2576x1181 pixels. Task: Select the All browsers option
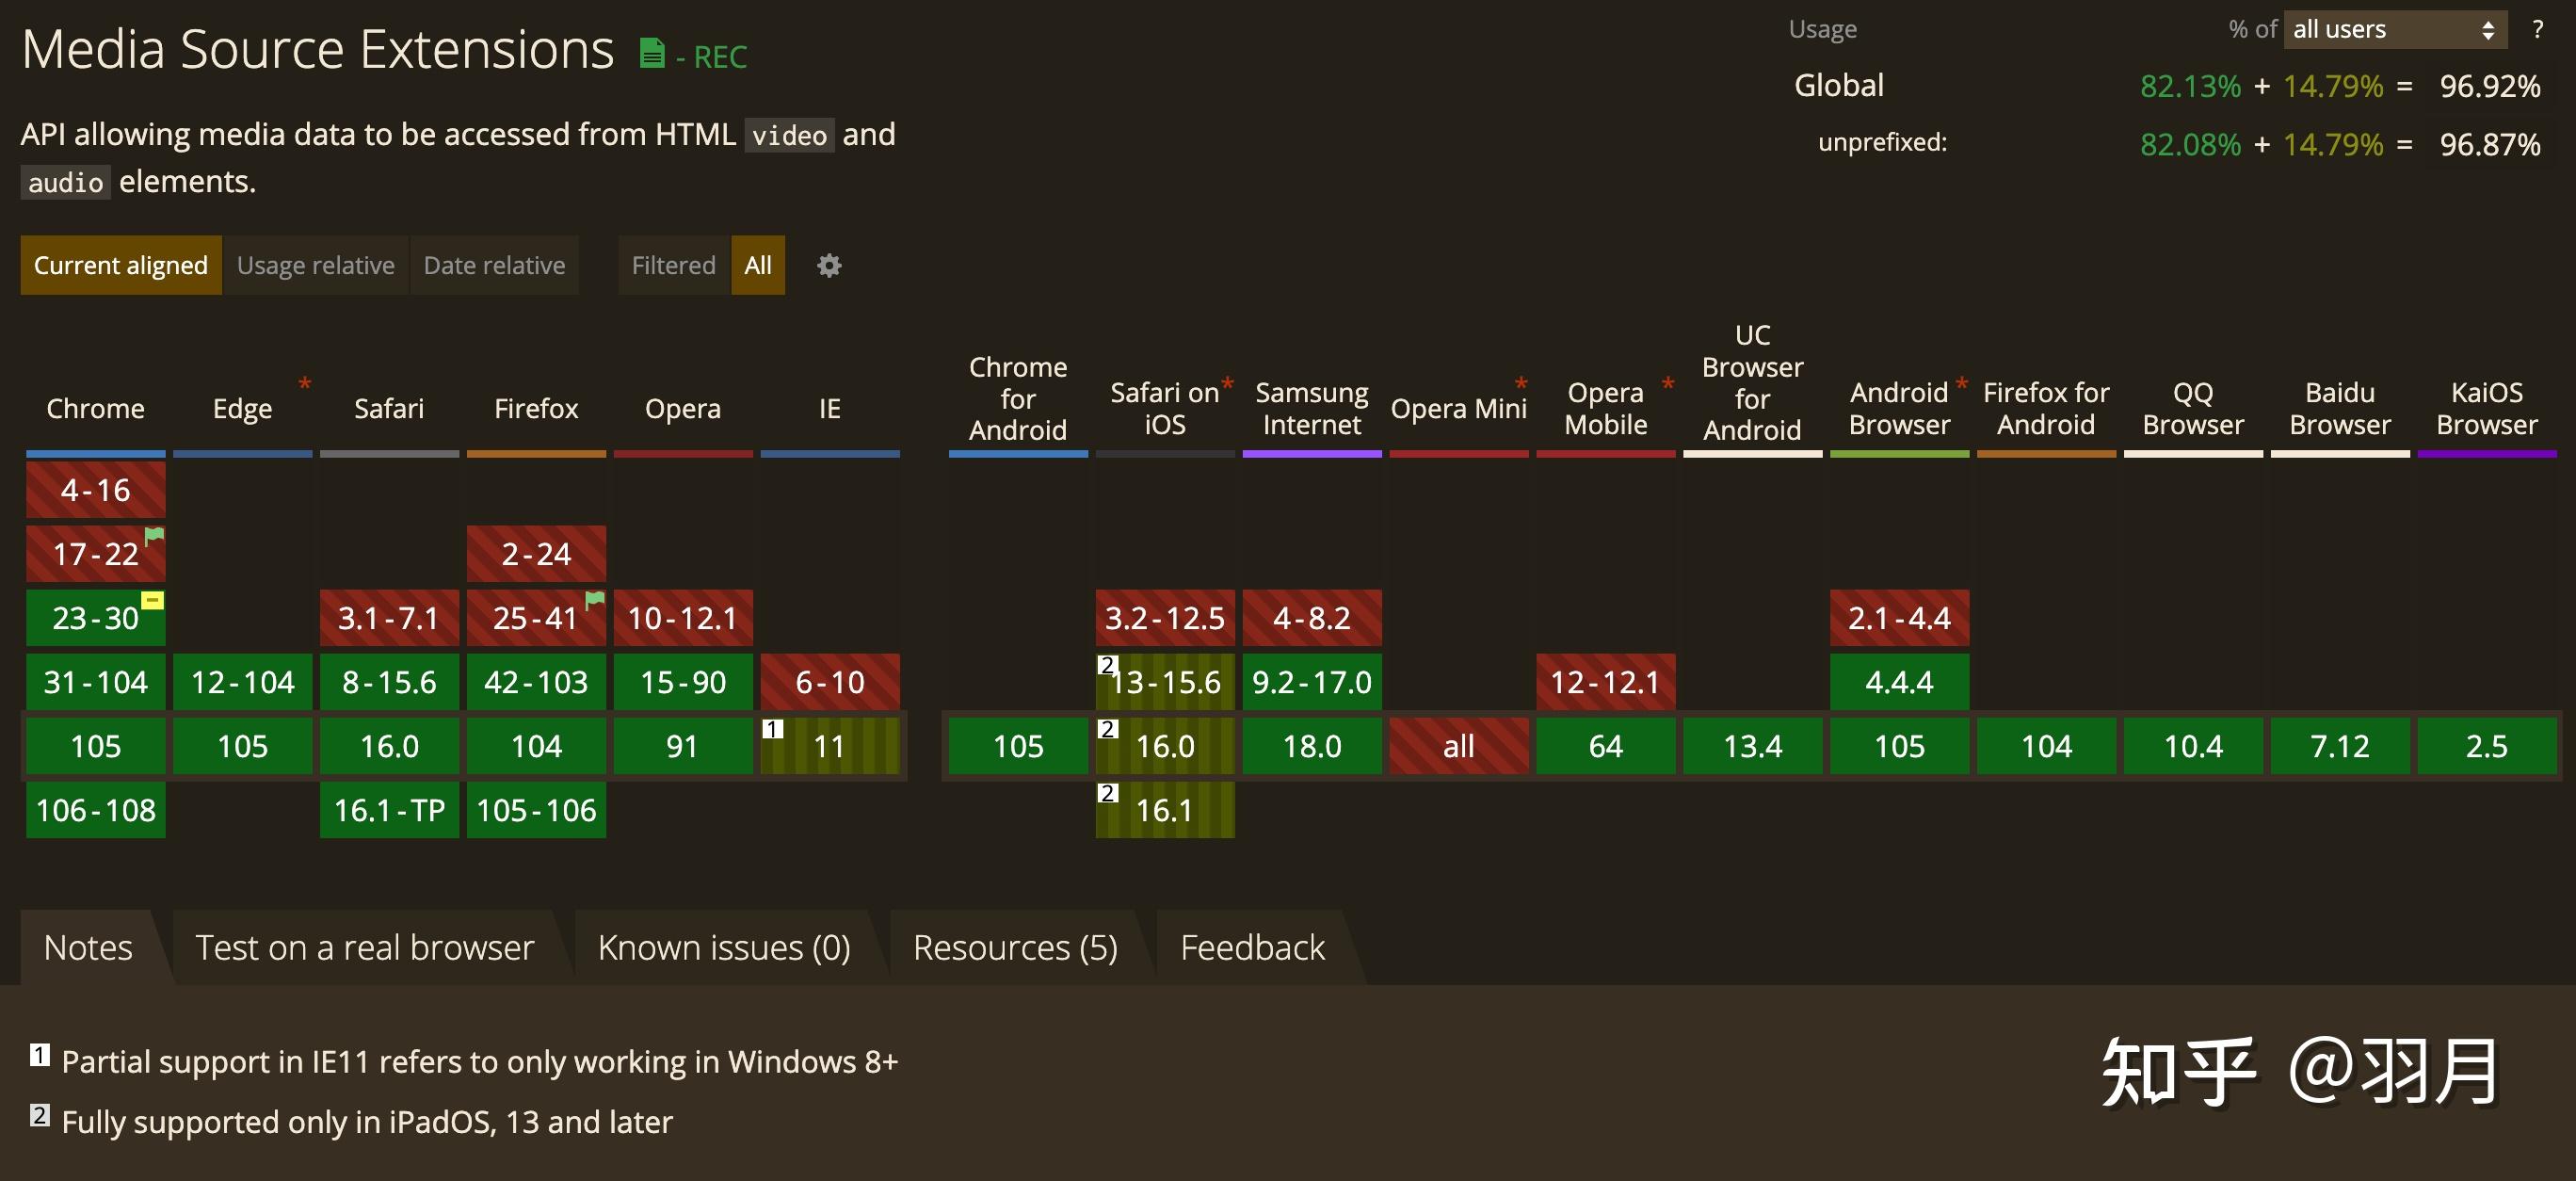tap(757, 265)
